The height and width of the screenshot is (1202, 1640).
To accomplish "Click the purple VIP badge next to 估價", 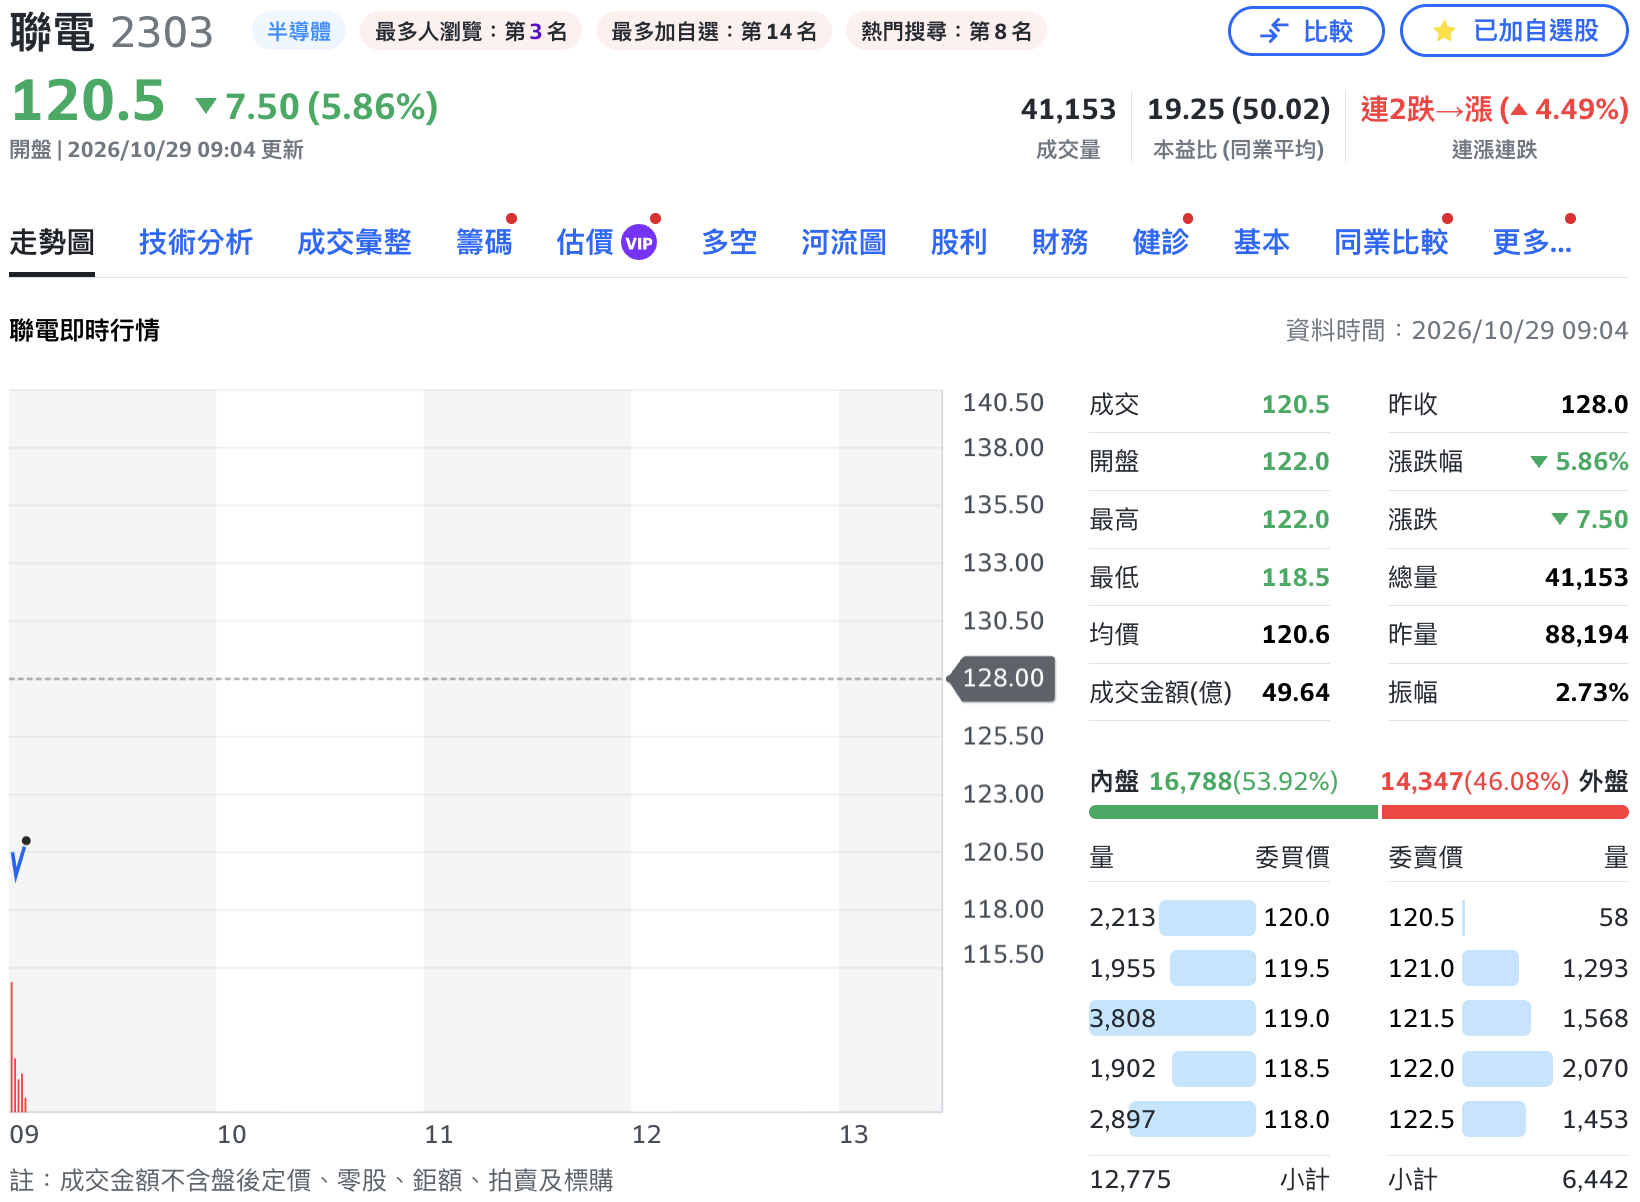I will tap(639, 243).
